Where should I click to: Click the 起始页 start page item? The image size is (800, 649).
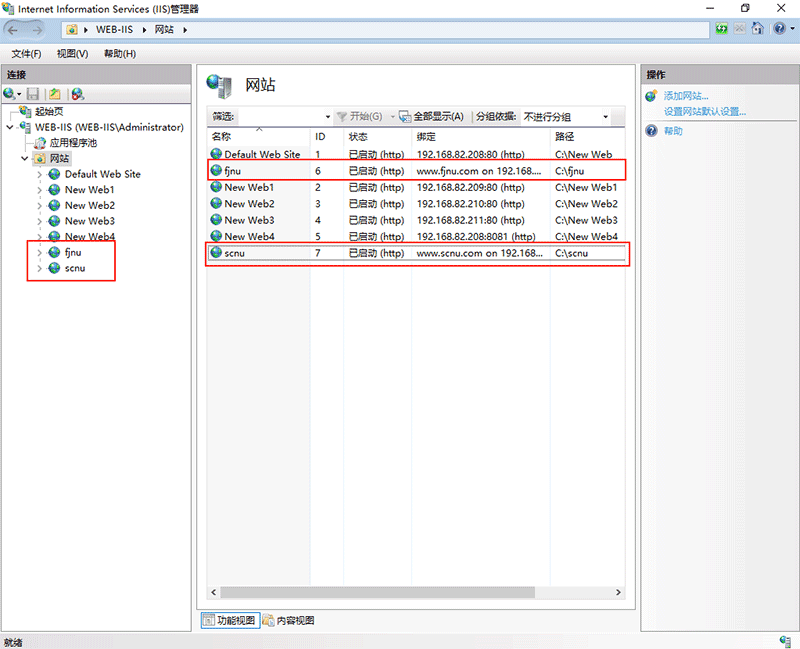(48, 112)
